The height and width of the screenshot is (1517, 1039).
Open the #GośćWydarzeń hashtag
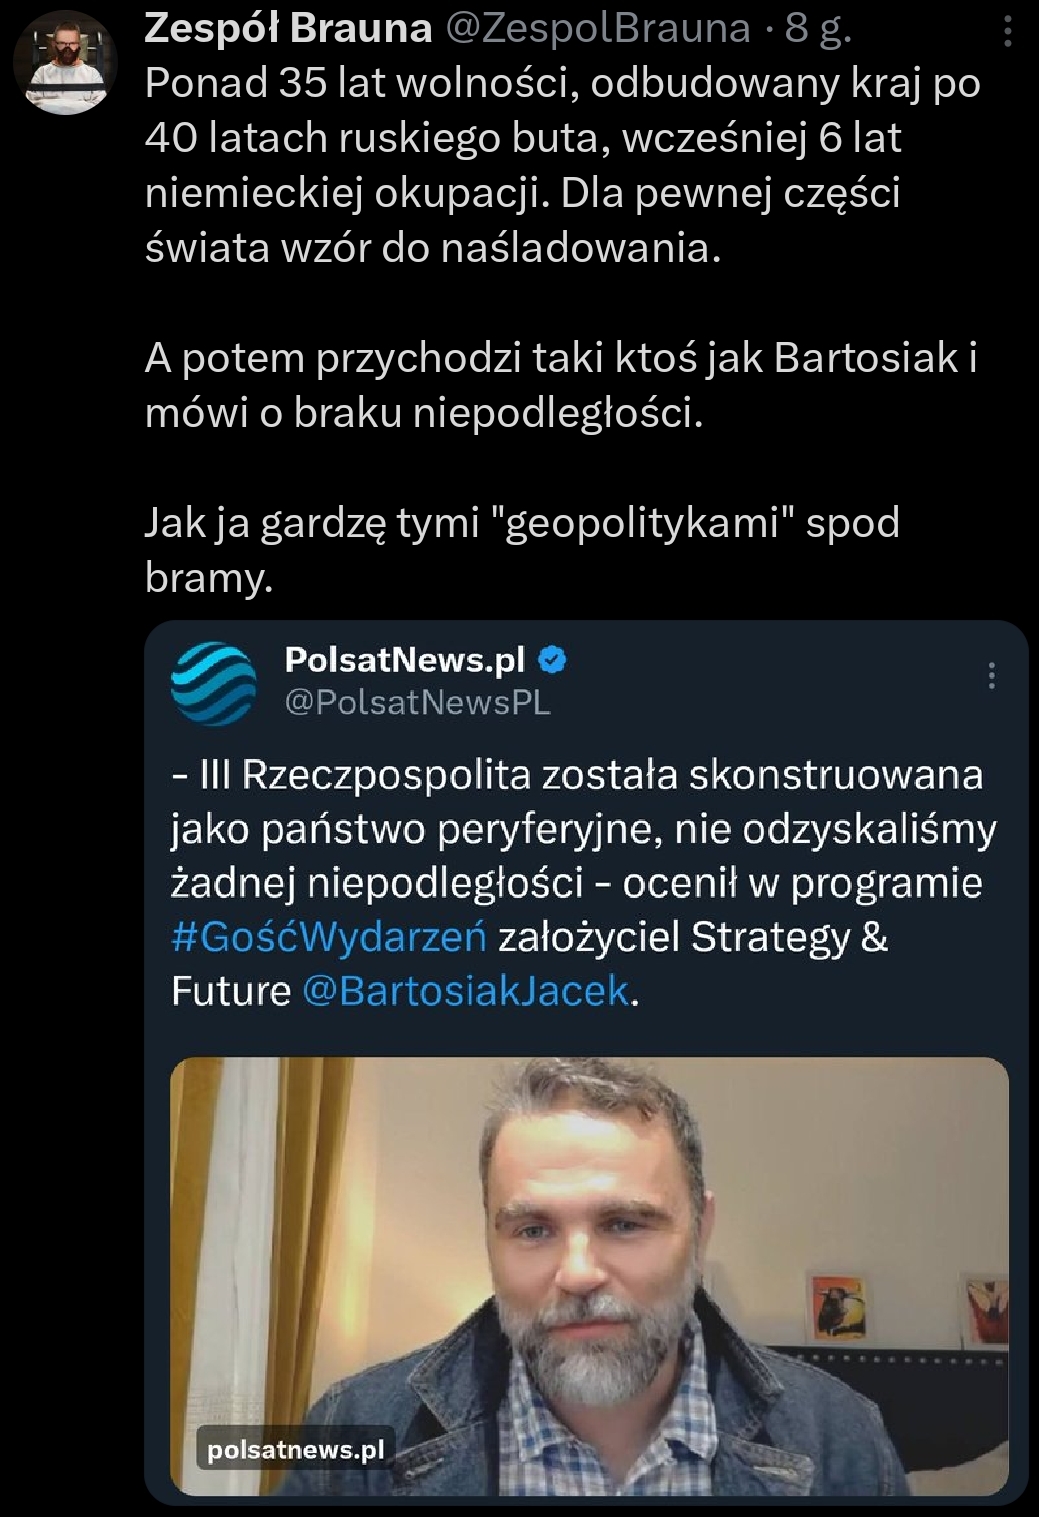point(329,937)
